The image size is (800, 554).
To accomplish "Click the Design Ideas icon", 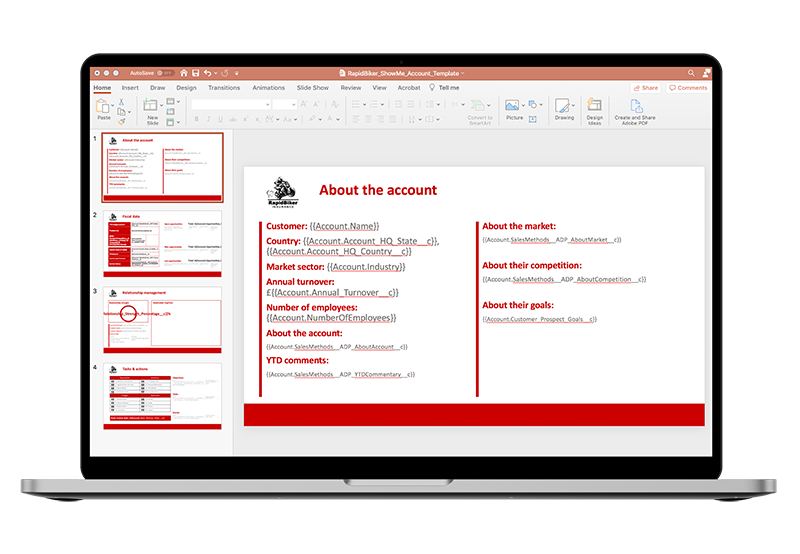I will pos(594,105).
